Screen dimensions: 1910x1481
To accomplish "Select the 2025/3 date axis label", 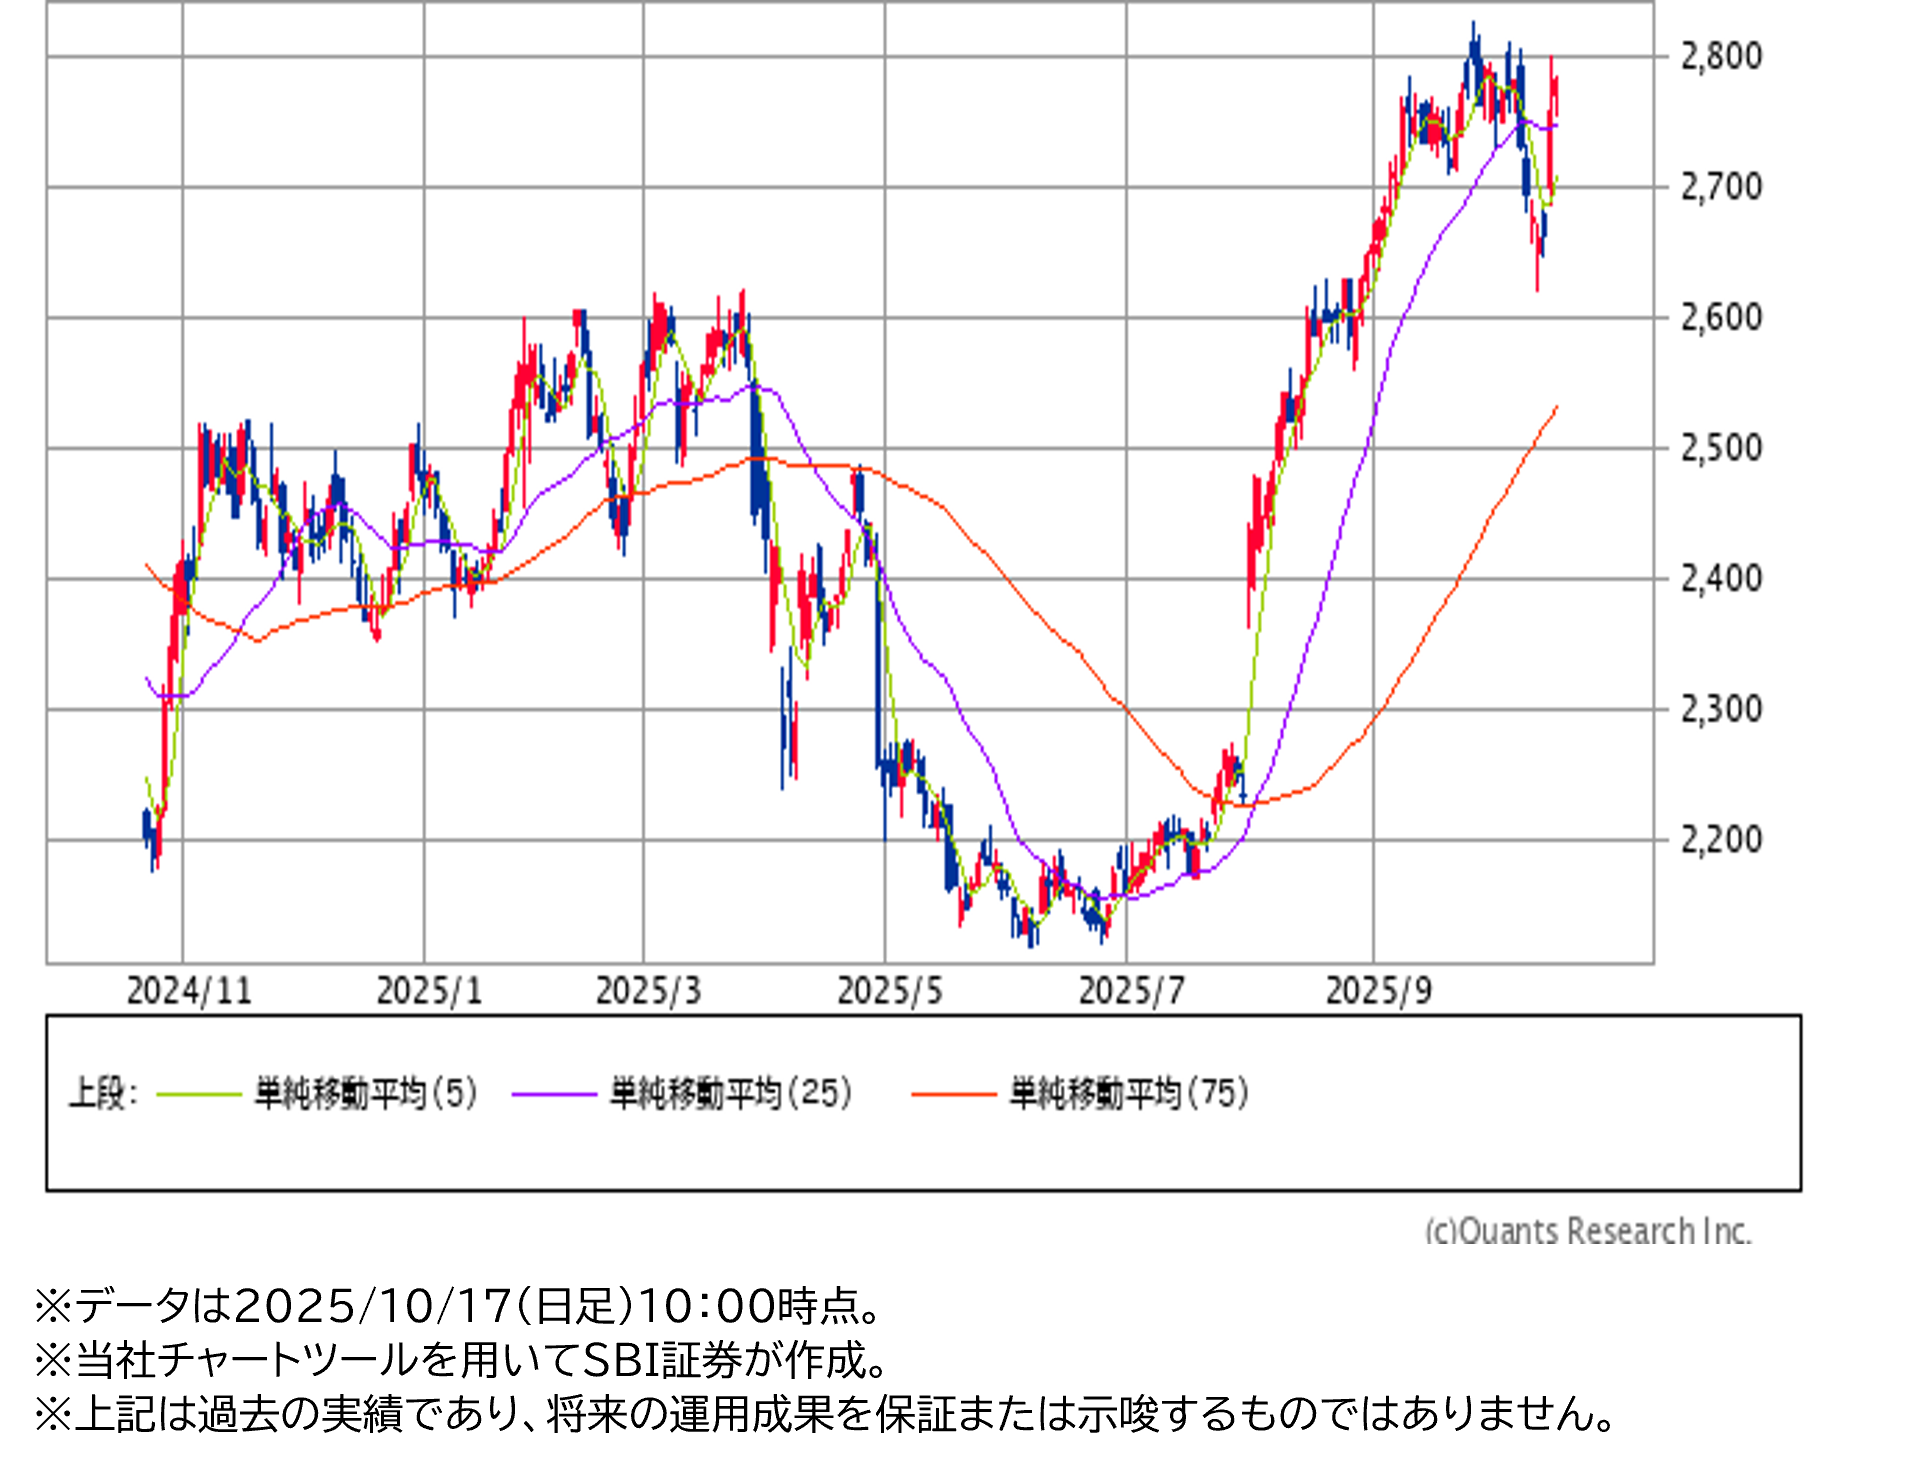I will click(x=648, y=991).
